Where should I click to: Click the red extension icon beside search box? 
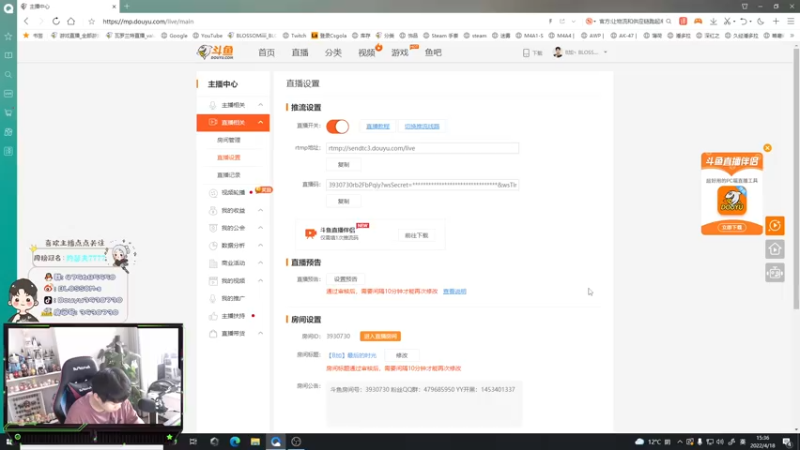coord(683,21)
